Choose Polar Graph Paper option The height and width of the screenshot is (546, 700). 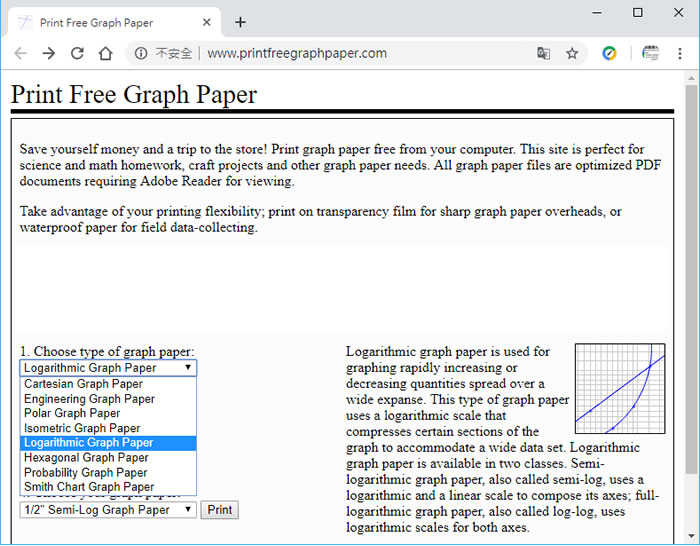tap(108, 413)
